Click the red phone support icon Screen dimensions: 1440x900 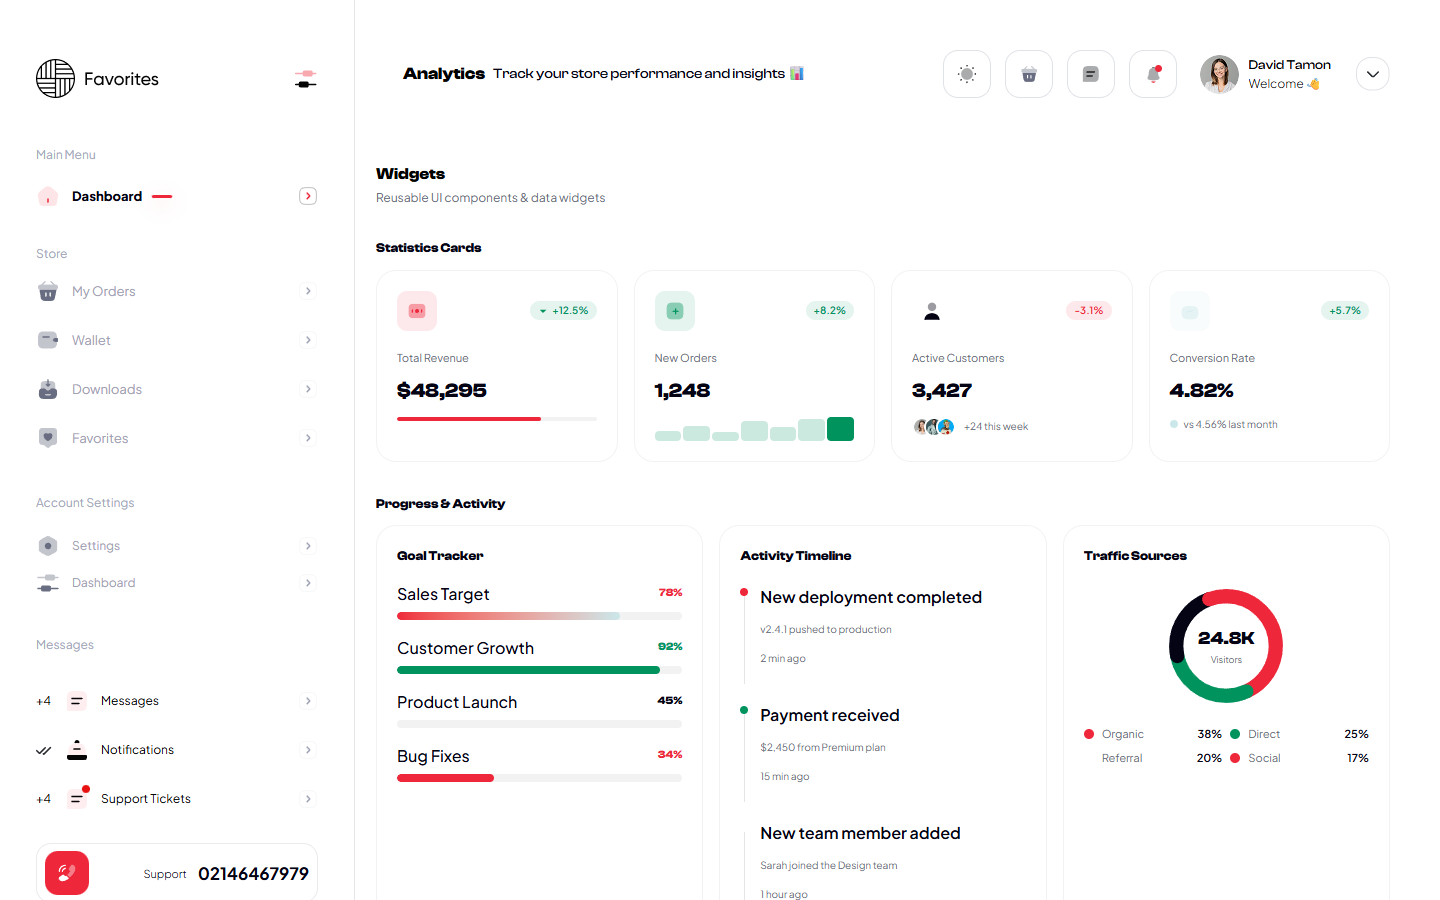pos(67,873)
